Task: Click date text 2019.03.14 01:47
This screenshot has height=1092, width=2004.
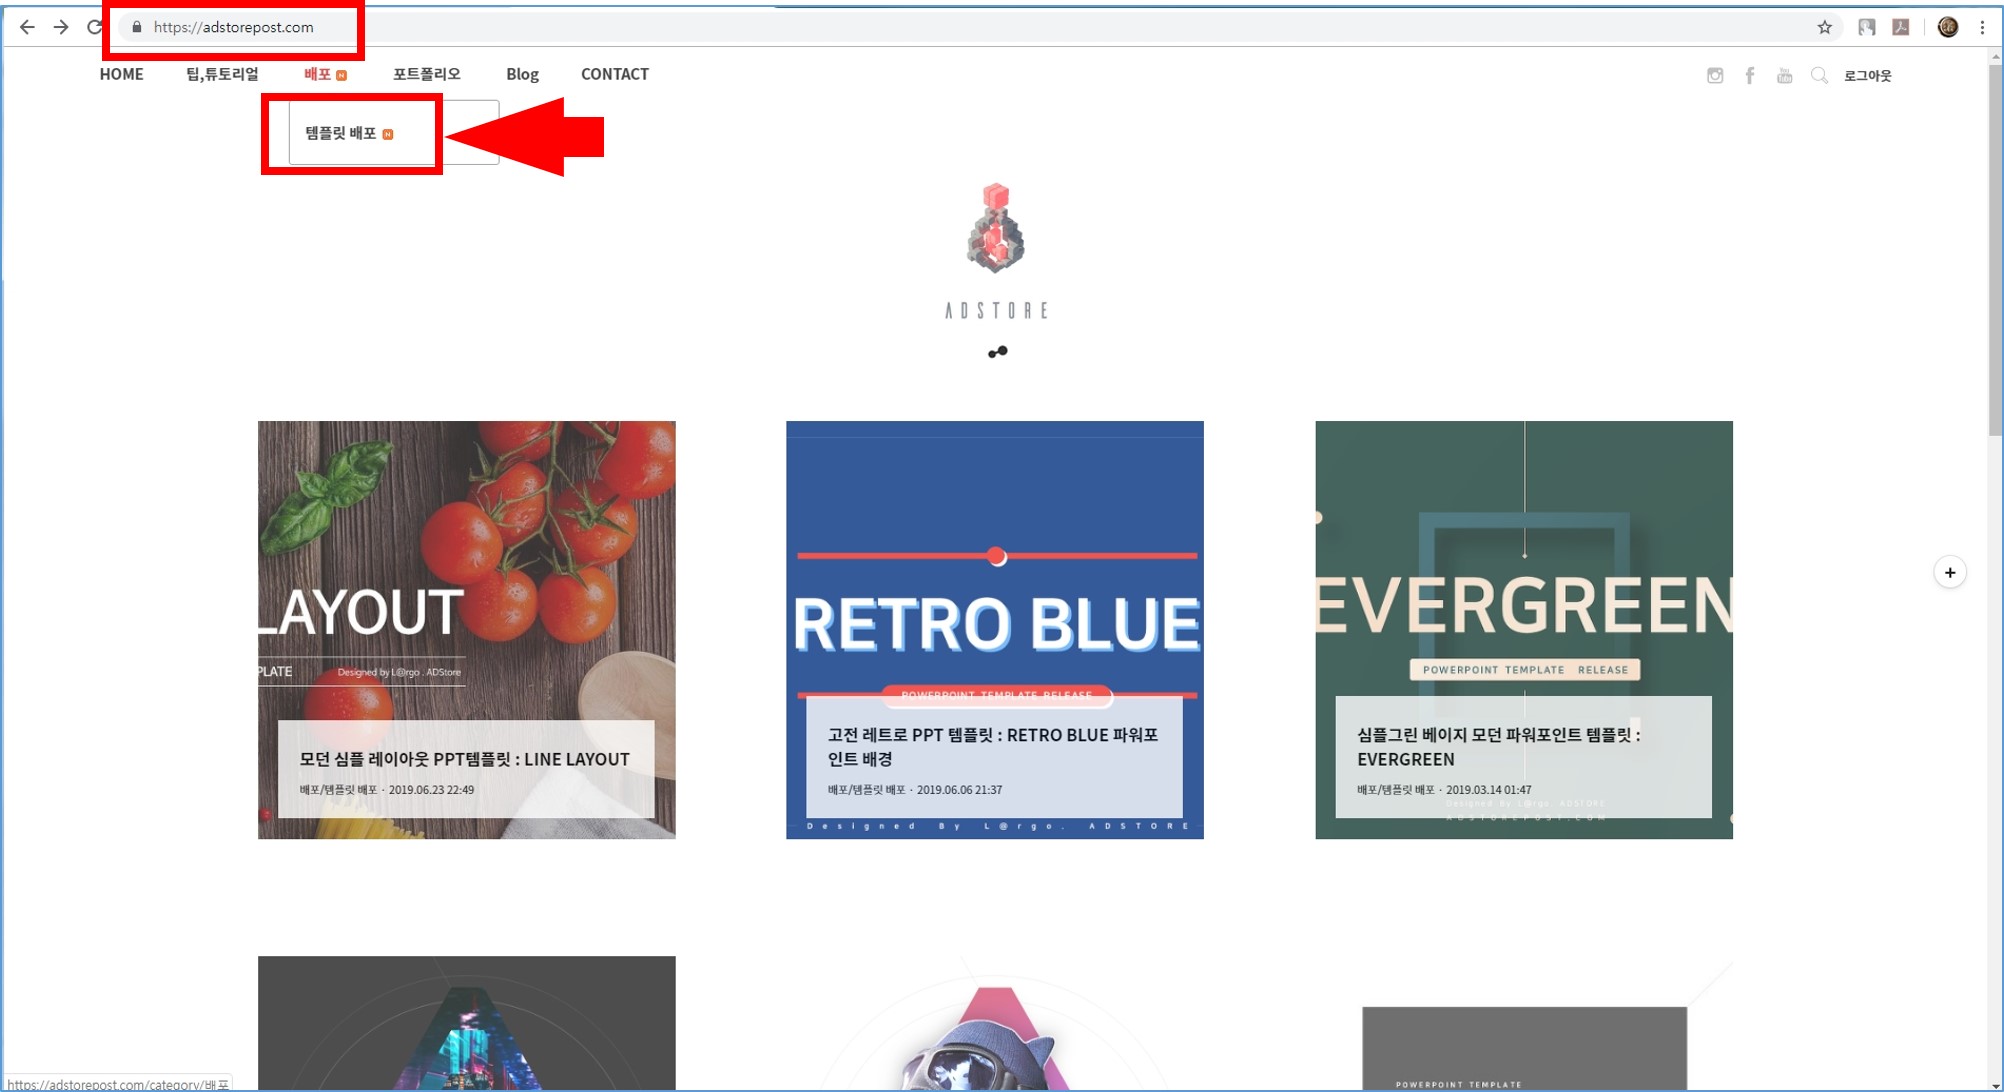Action: (1488, 790)
